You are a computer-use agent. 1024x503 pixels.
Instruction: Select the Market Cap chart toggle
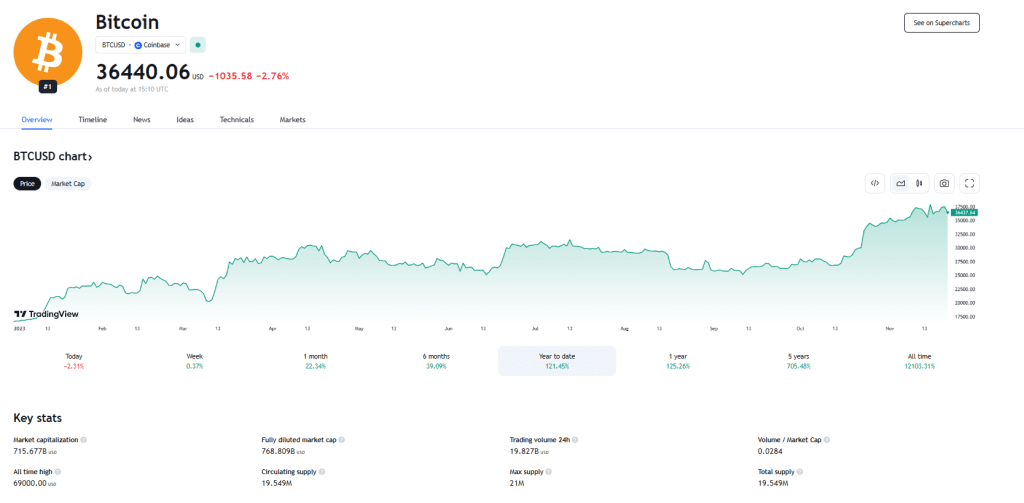click(68, 184)
